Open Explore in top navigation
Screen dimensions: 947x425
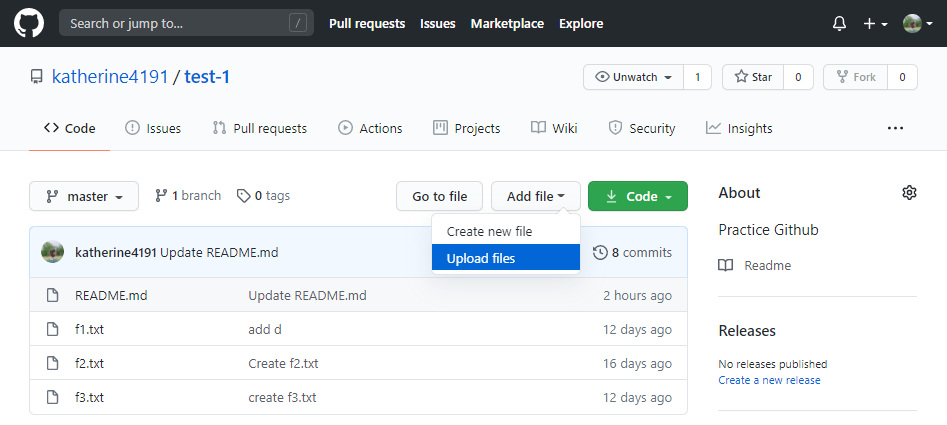click(580, 24)
